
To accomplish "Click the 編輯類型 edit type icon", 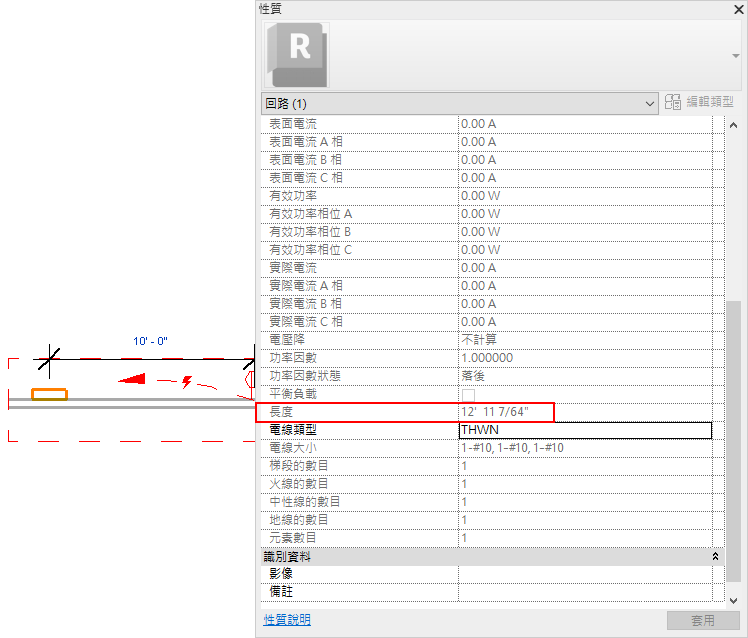I will coord(673,102).
